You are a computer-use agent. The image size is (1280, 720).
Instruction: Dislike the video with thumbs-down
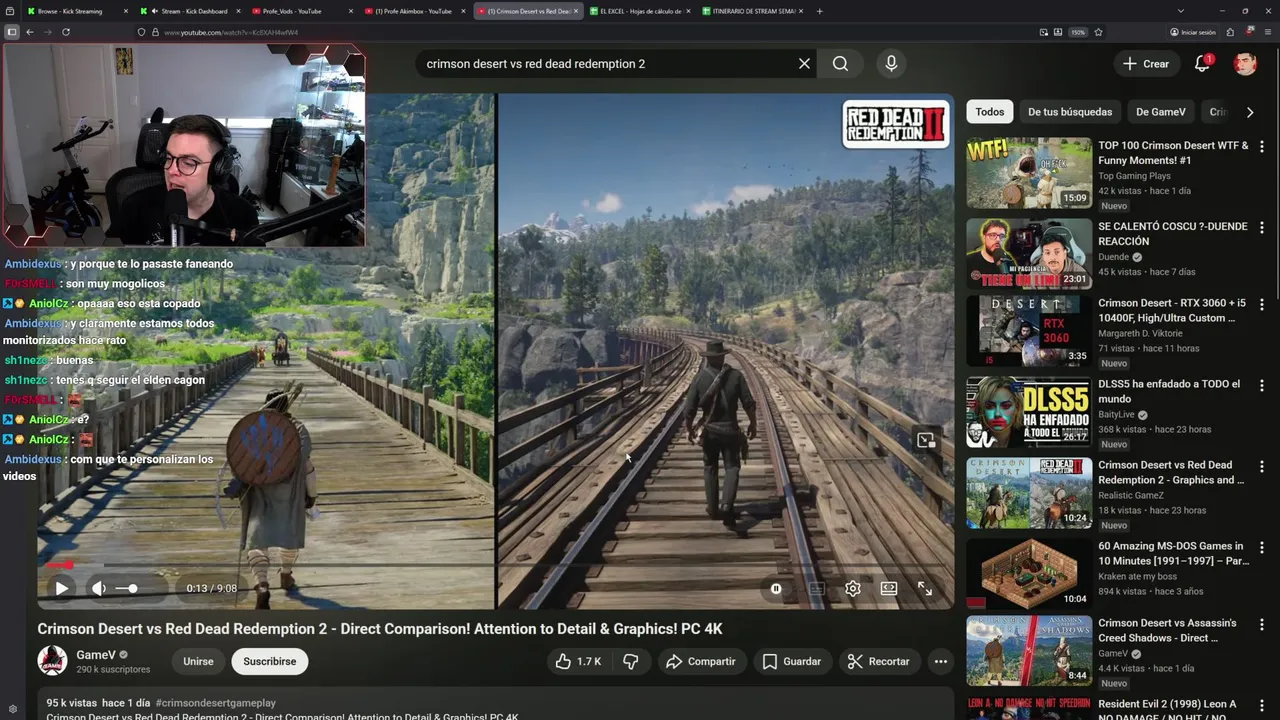click(x=630, y=661)
